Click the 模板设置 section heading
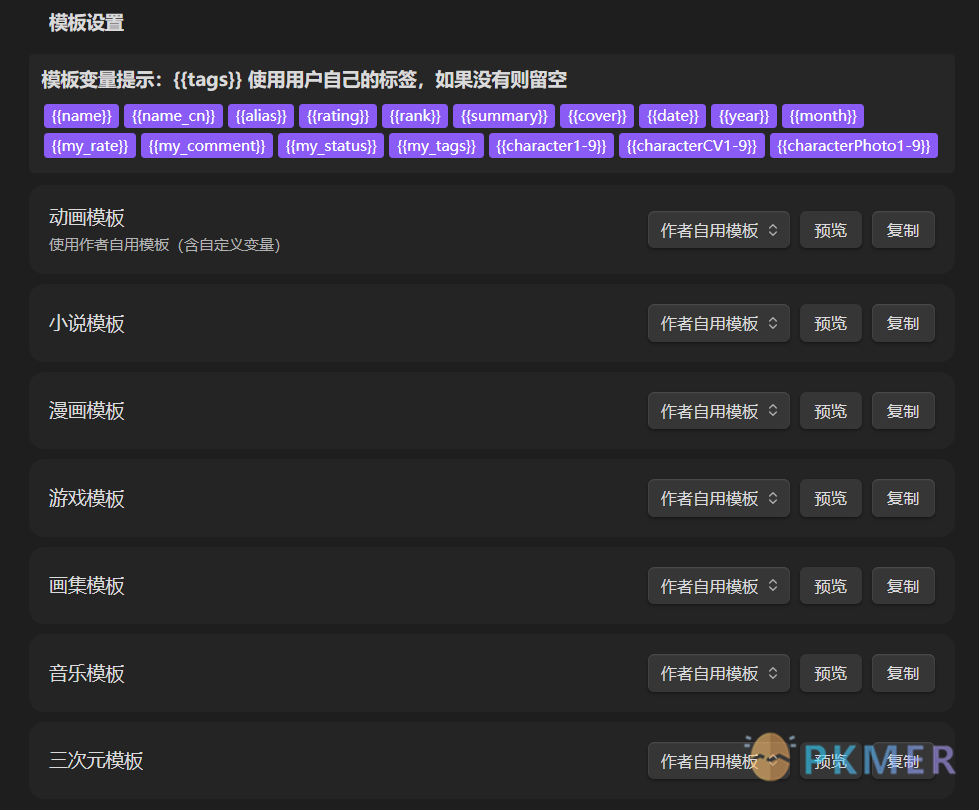Screen dimensions: 979x810 [86, 22]
